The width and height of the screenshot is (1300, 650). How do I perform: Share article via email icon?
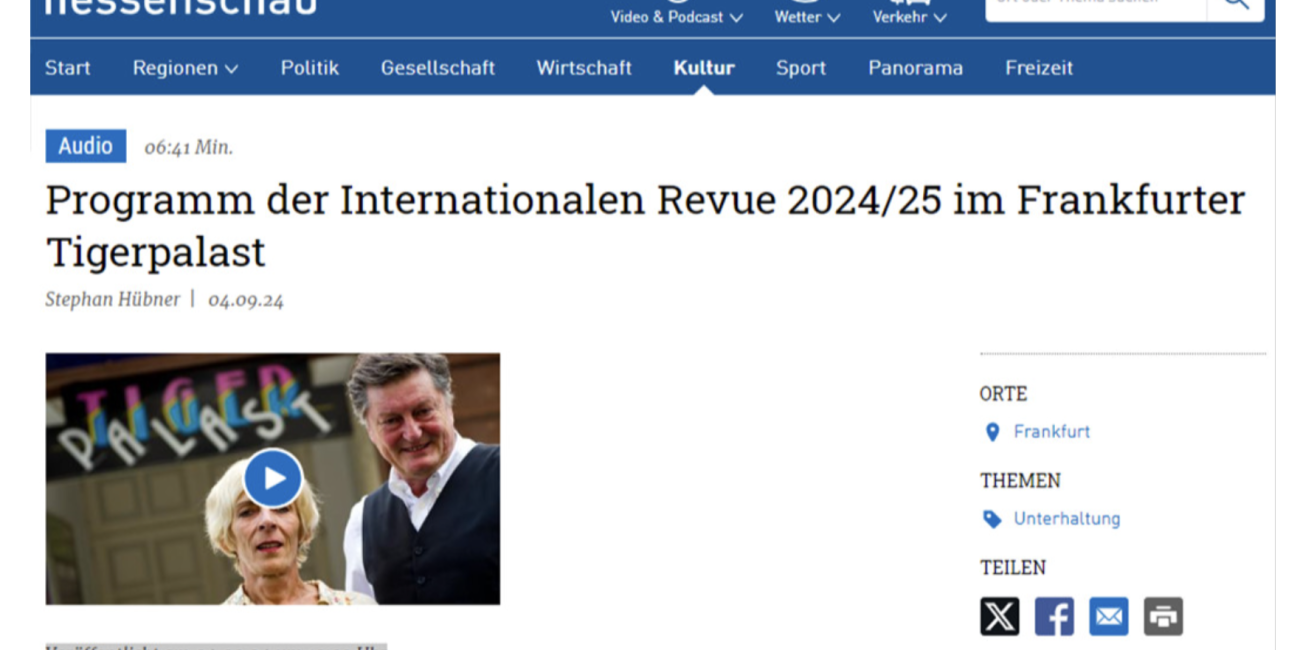(x=1108, y=616)
